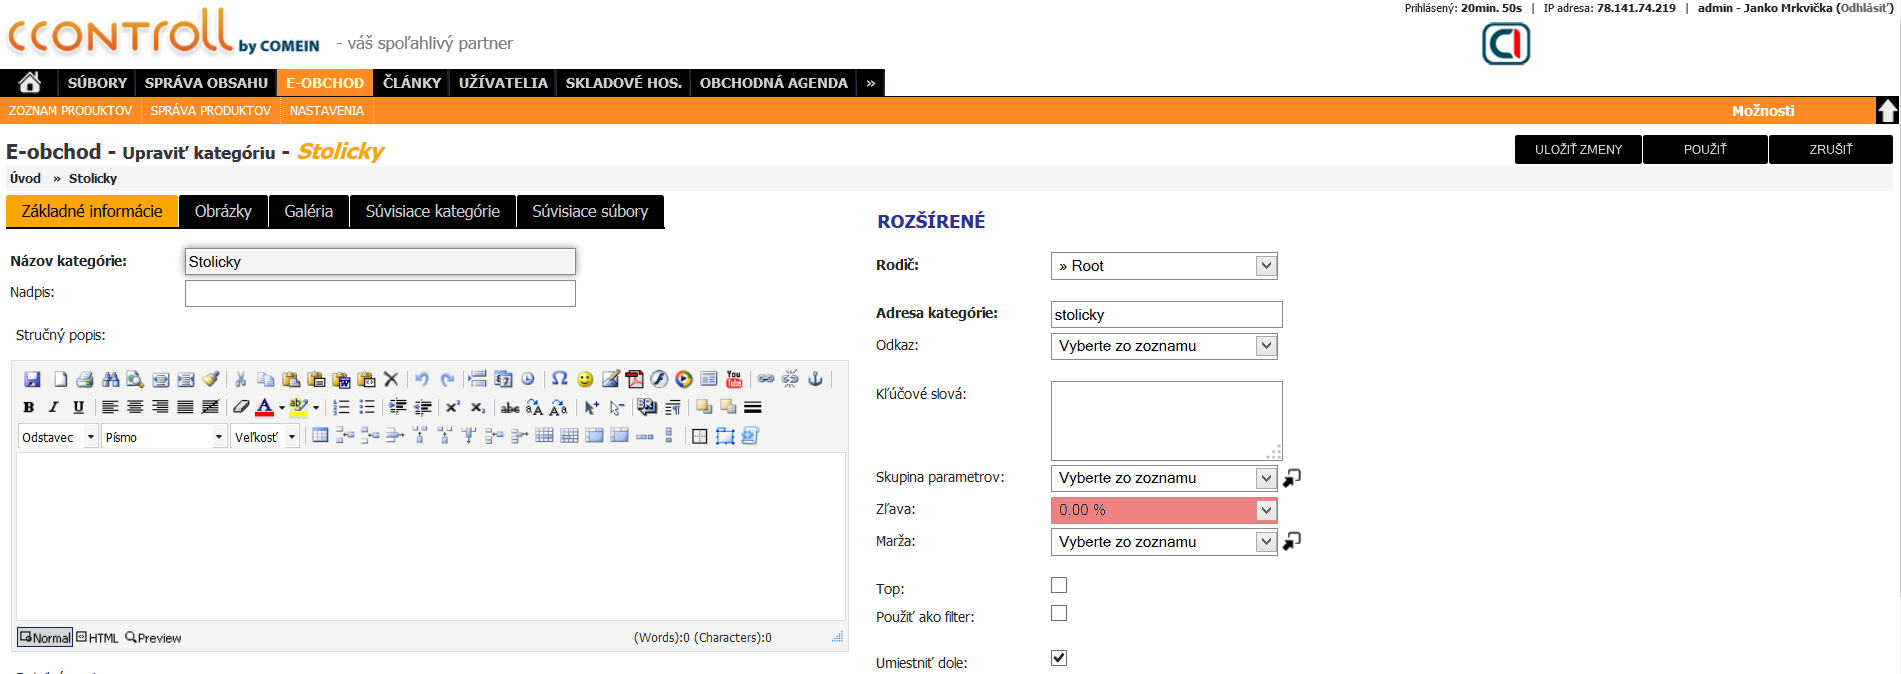This screenshot has height=674, width=1901.
Task: Go to home via the house icon
Action: click(29, 83)
